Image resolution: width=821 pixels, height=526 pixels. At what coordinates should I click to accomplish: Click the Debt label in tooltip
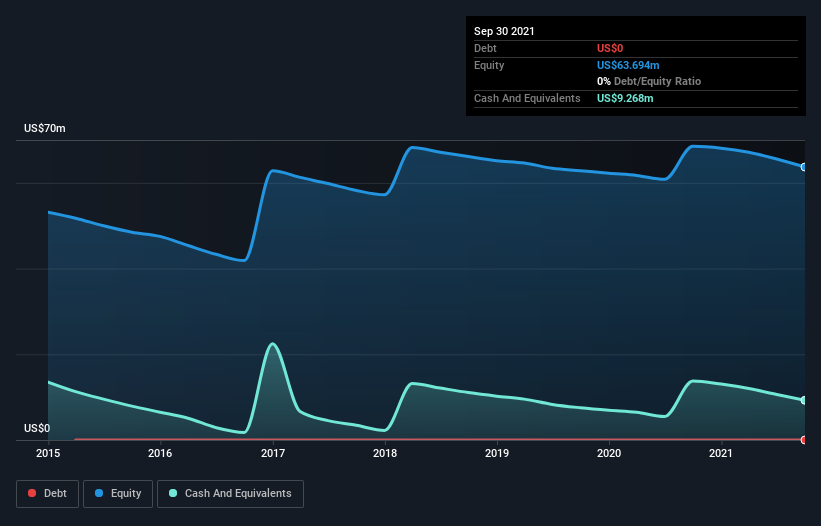point(485,48)
